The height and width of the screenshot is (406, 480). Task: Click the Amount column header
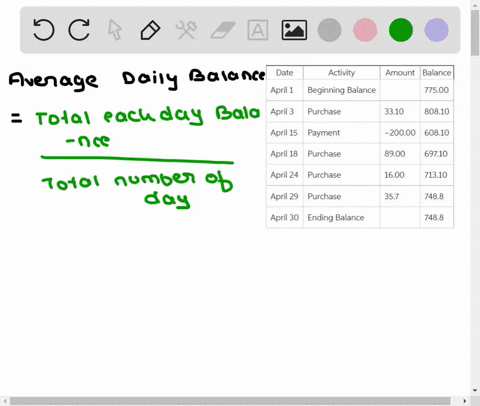click(400, 73)
